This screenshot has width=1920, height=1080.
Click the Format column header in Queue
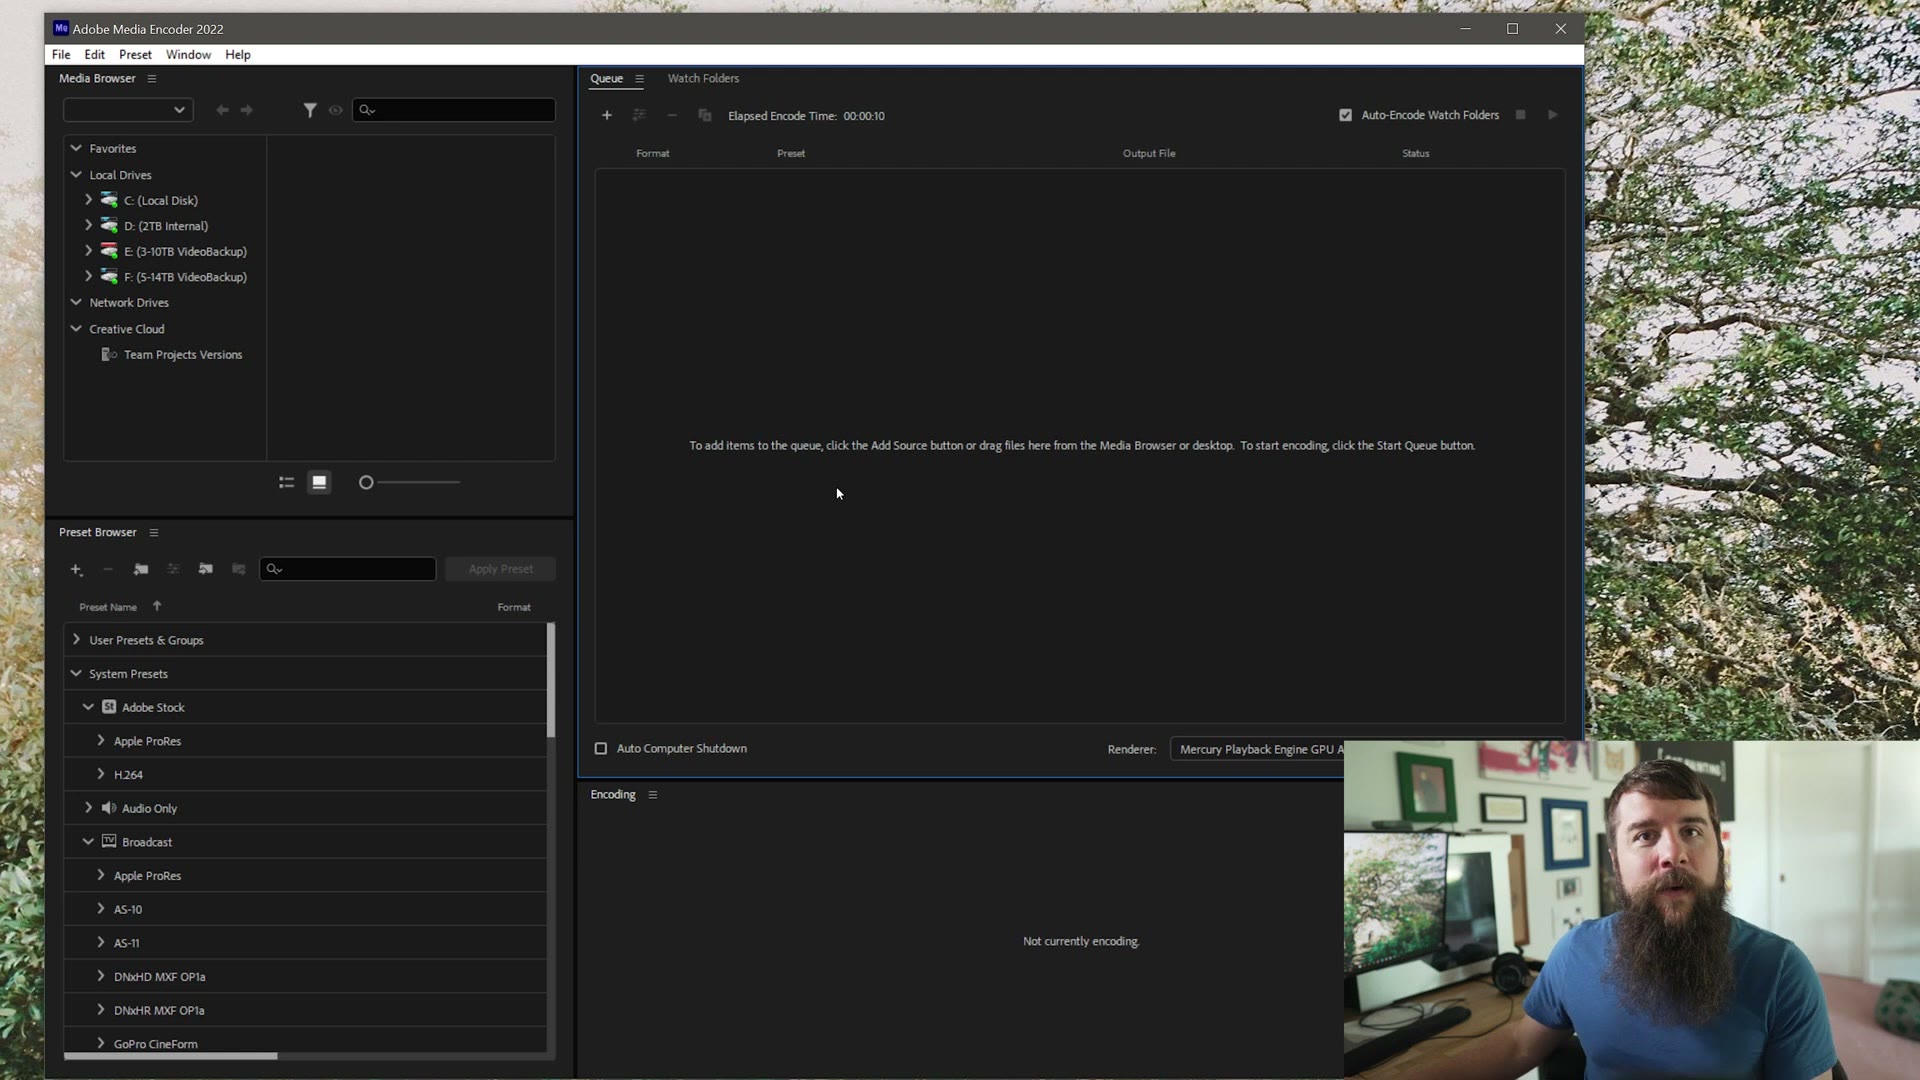point(653,153)
